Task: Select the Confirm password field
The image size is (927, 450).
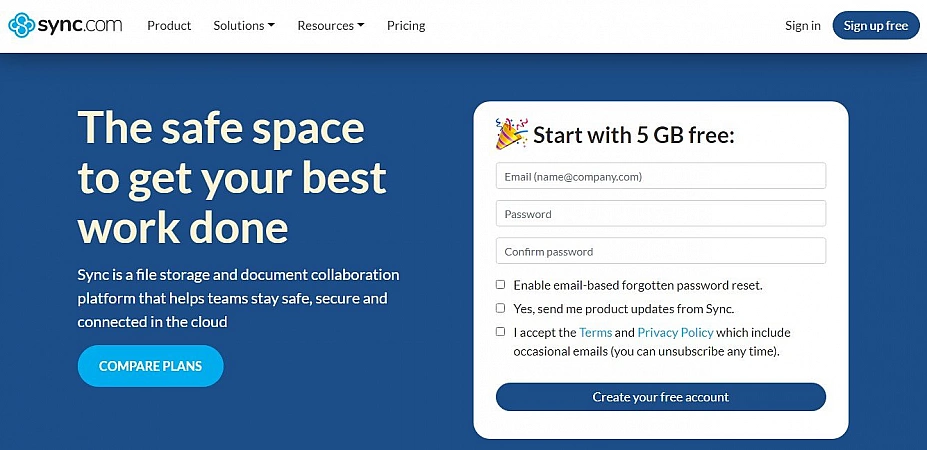Action: 660,251
